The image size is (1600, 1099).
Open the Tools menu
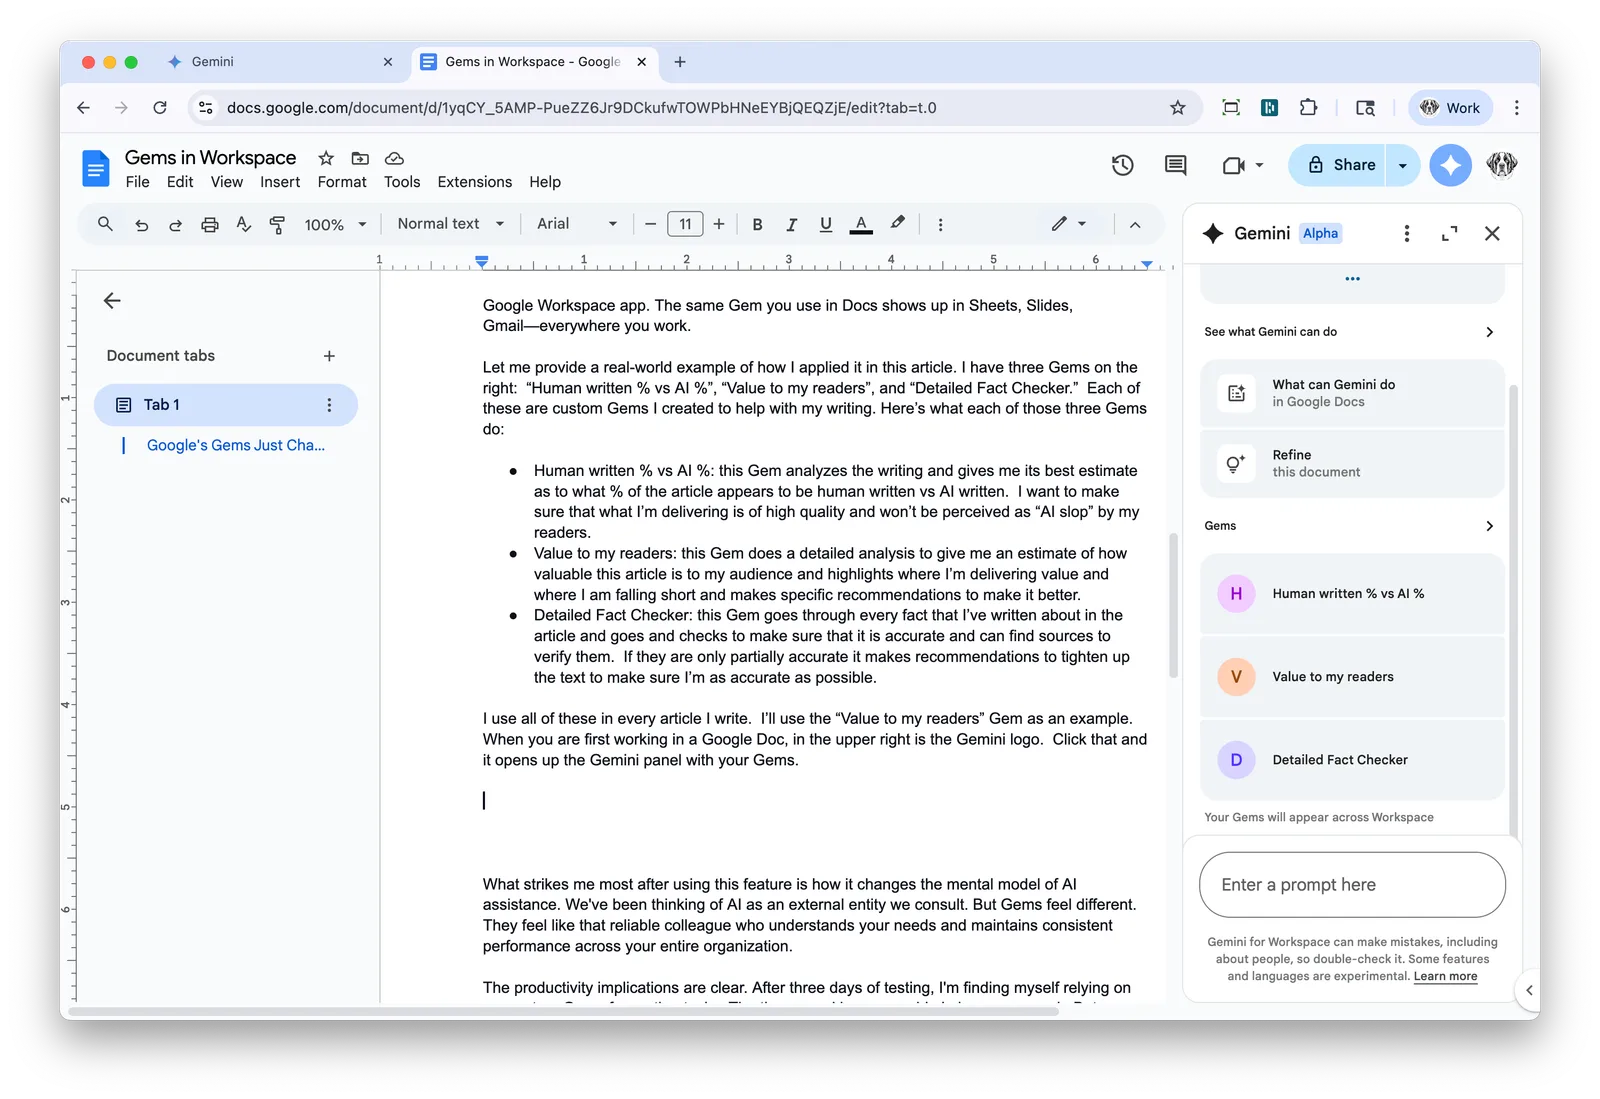pyautogui.click(x=402, y=182)
